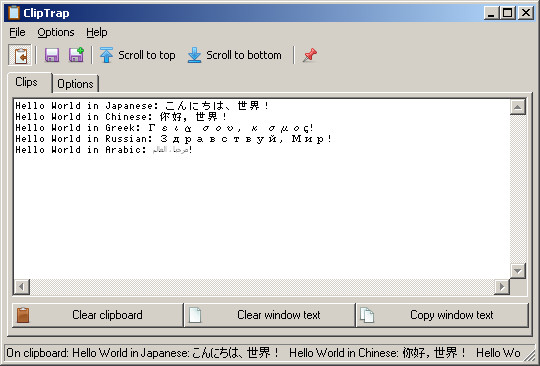Screen dimensions: 540x366
Task: Click Scroll to top toolbar button
Action: (137, 55)
